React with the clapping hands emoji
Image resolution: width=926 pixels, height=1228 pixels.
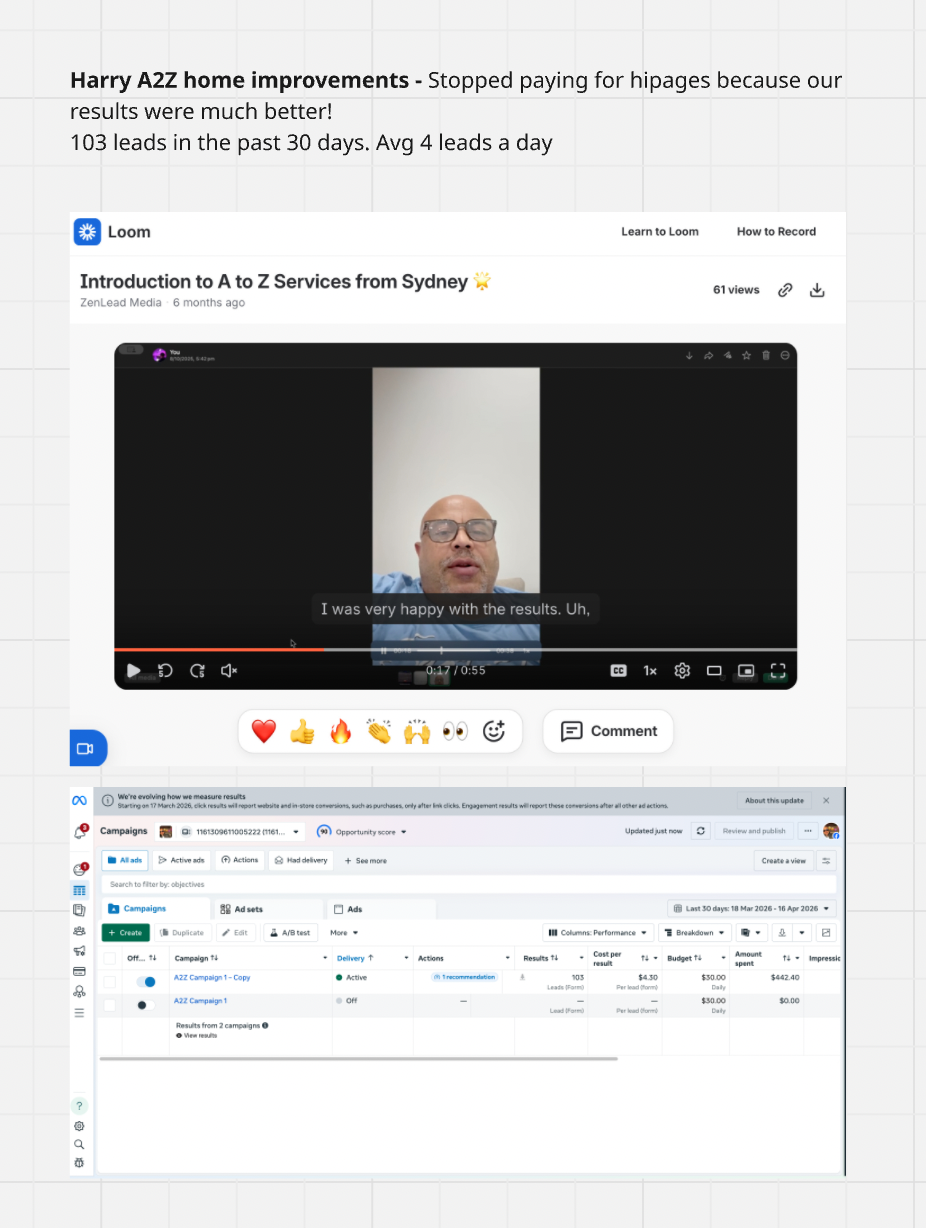(x=378, y=732)
